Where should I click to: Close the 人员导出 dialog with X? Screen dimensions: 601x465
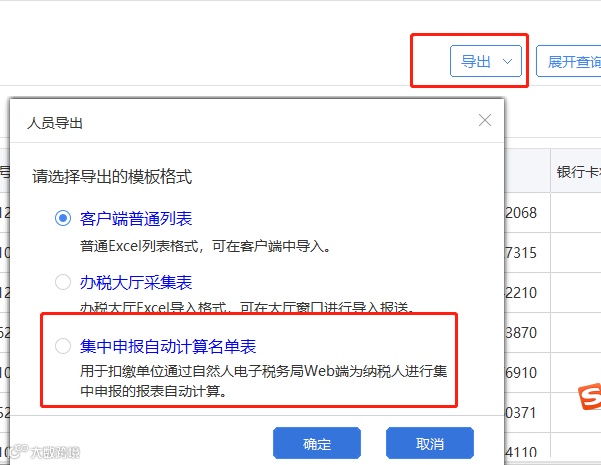(x=485, y=120)
